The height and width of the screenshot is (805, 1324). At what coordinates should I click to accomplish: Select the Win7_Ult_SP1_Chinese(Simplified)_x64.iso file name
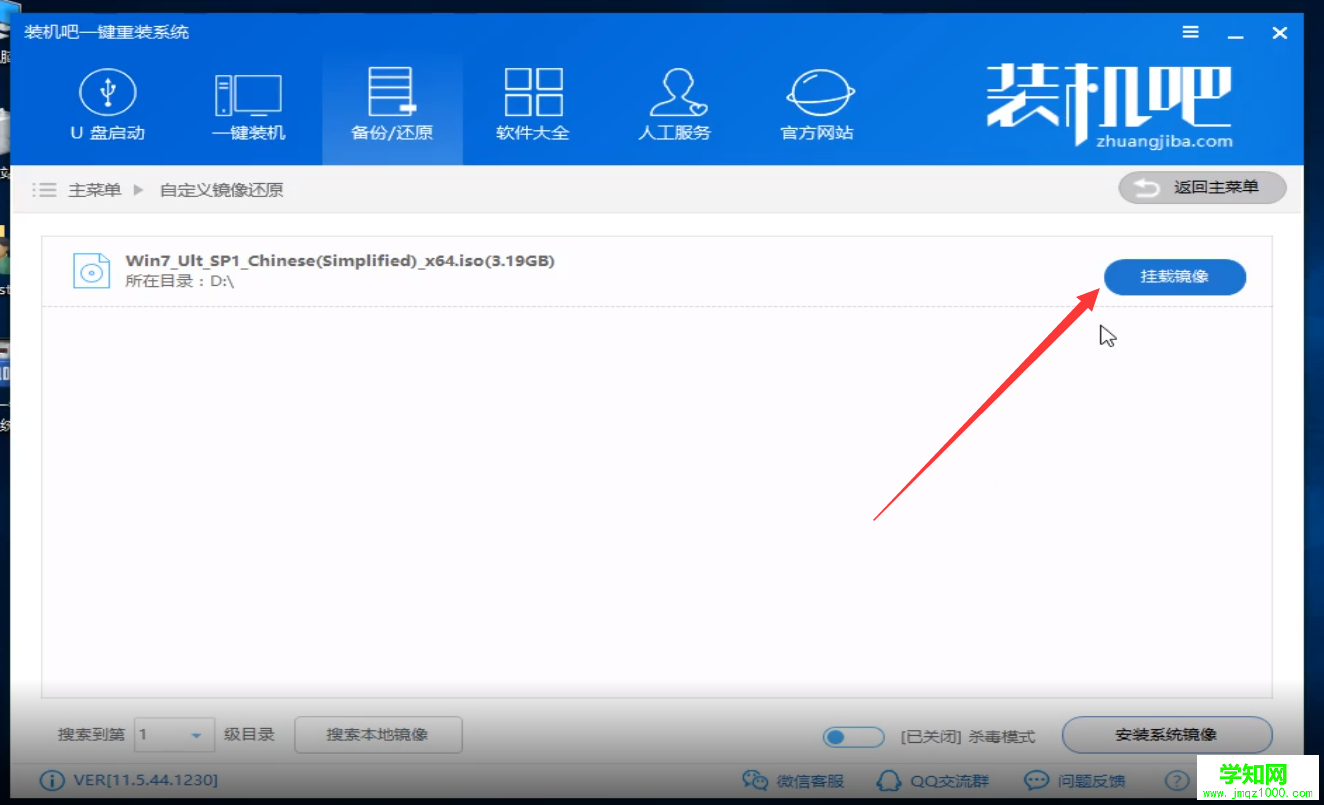point(340,261)
